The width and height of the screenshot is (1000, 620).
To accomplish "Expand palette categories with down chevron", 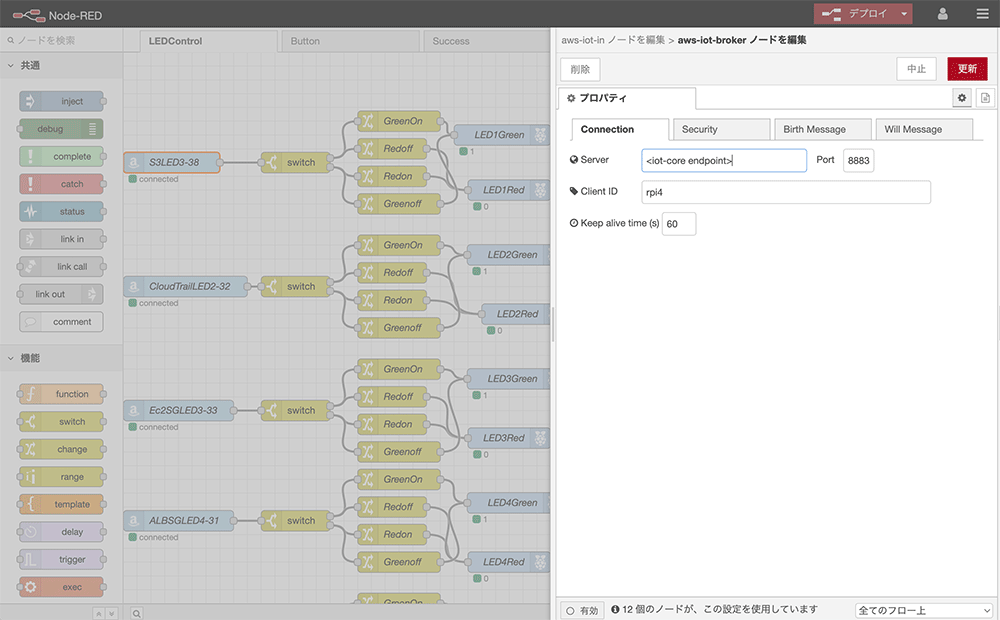I will click(x=111, y=613).
